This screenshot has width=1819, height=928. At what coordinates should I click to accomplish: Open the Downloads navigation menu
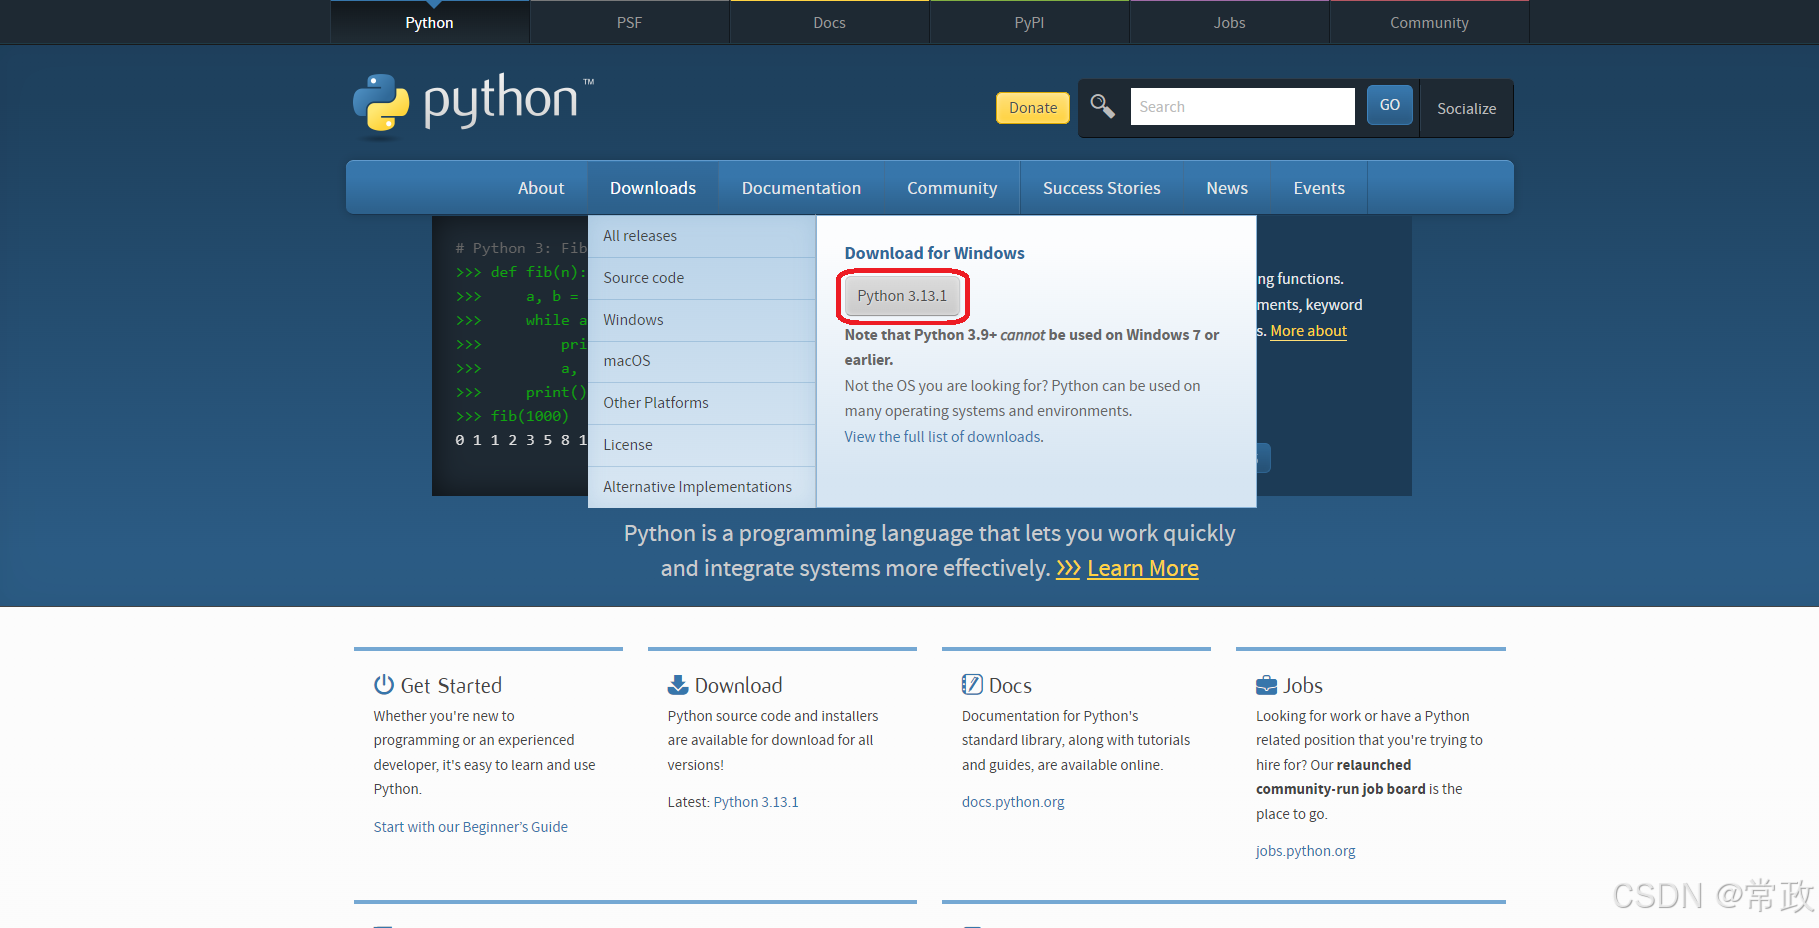[653, 188]
